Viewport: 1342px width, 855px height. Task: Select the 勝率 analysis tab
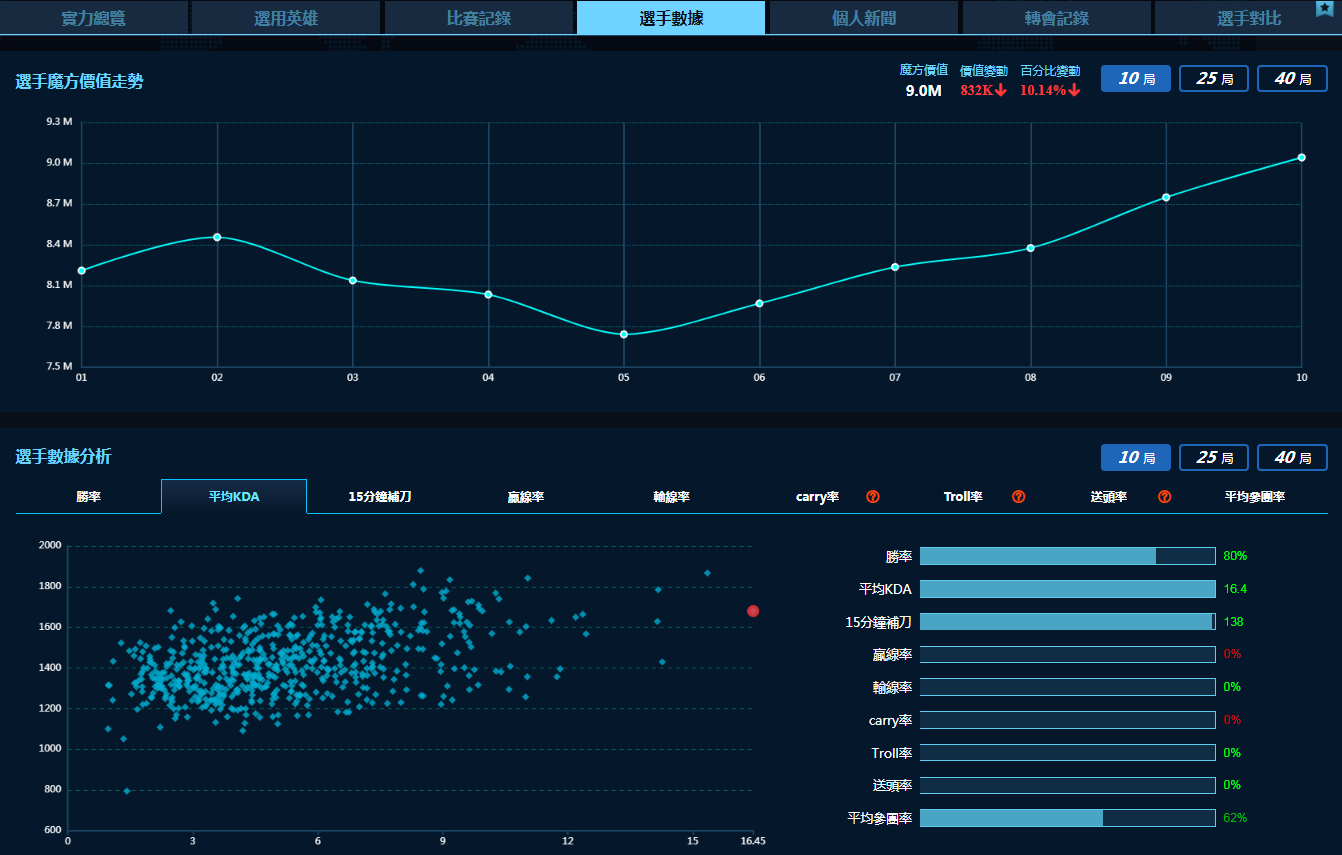pyautogui.click(x=88, y=497)
